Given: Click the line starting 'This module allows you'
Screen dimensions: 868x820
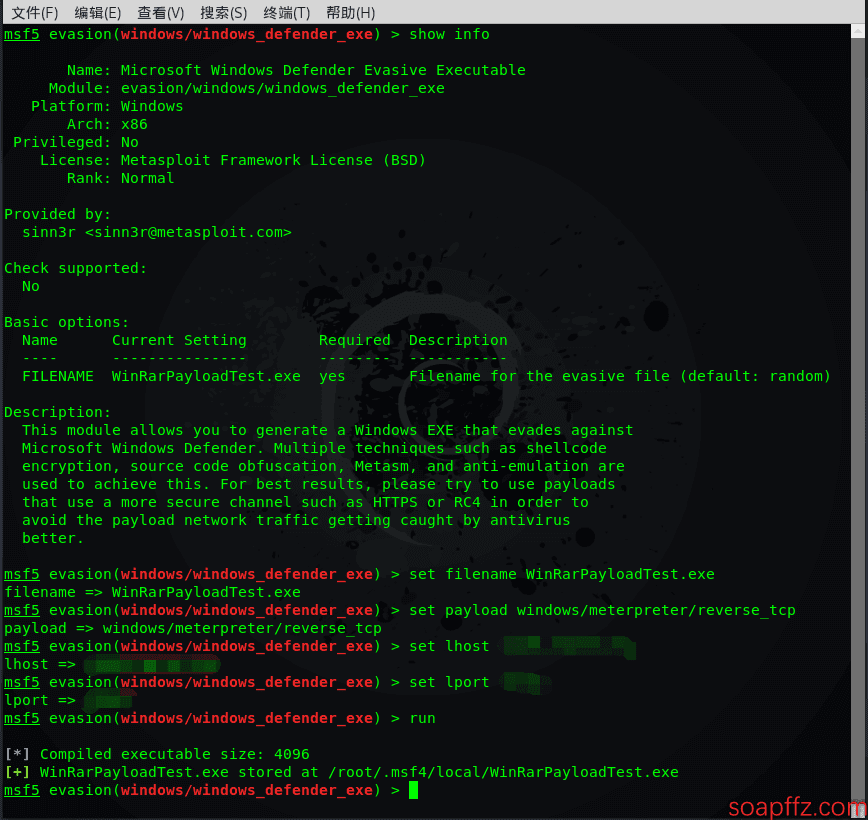Looking at the screenshot, I should [x=328, y=430].
